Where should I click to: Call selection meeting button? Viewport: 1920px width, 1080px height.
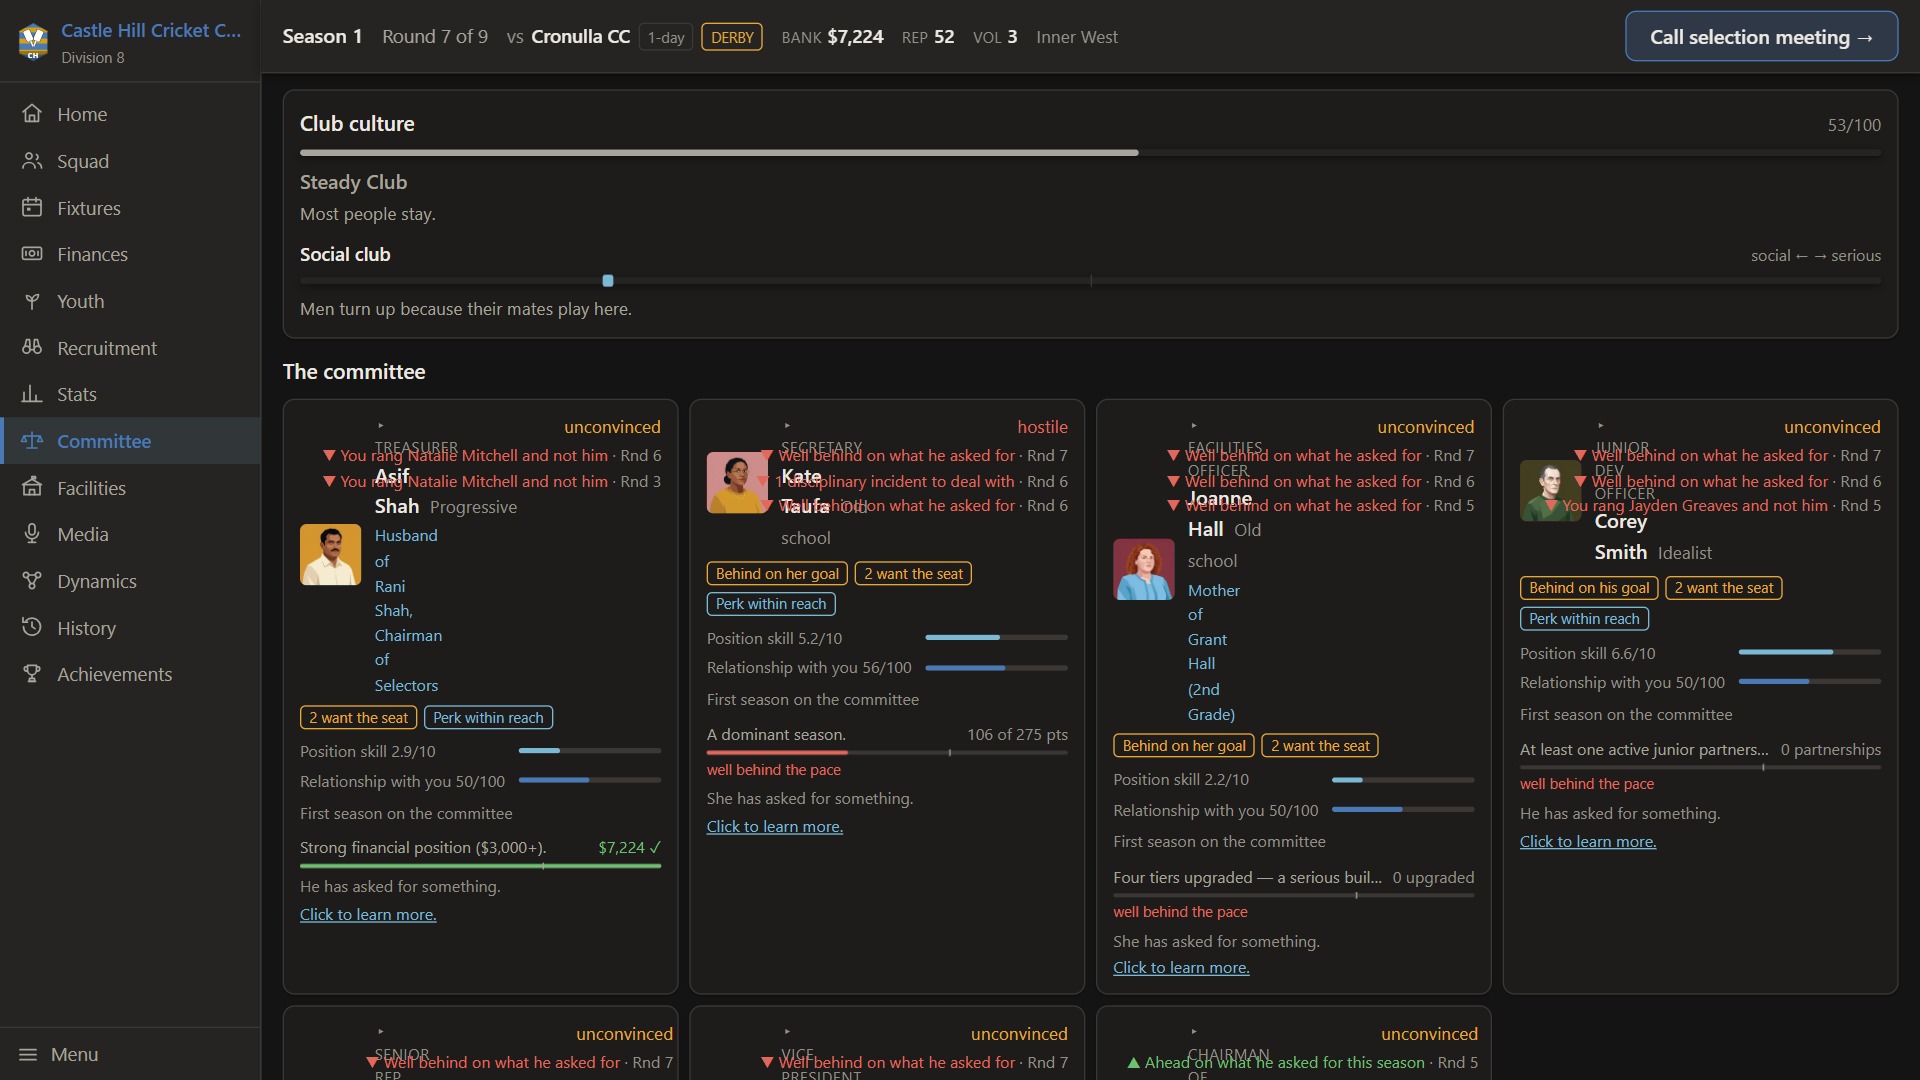point(1761,37)
